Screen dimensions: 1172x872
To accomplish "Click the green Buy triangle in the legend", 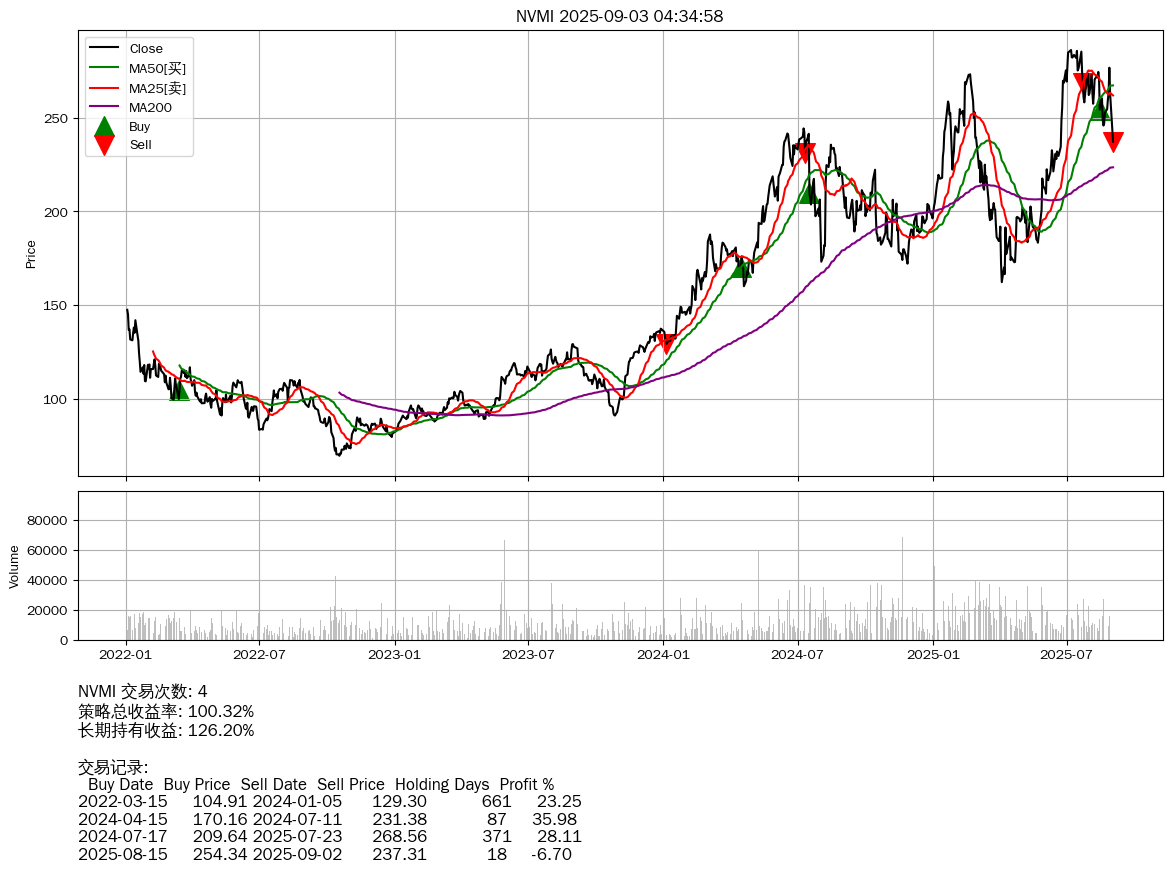I will tap(104, 127).
